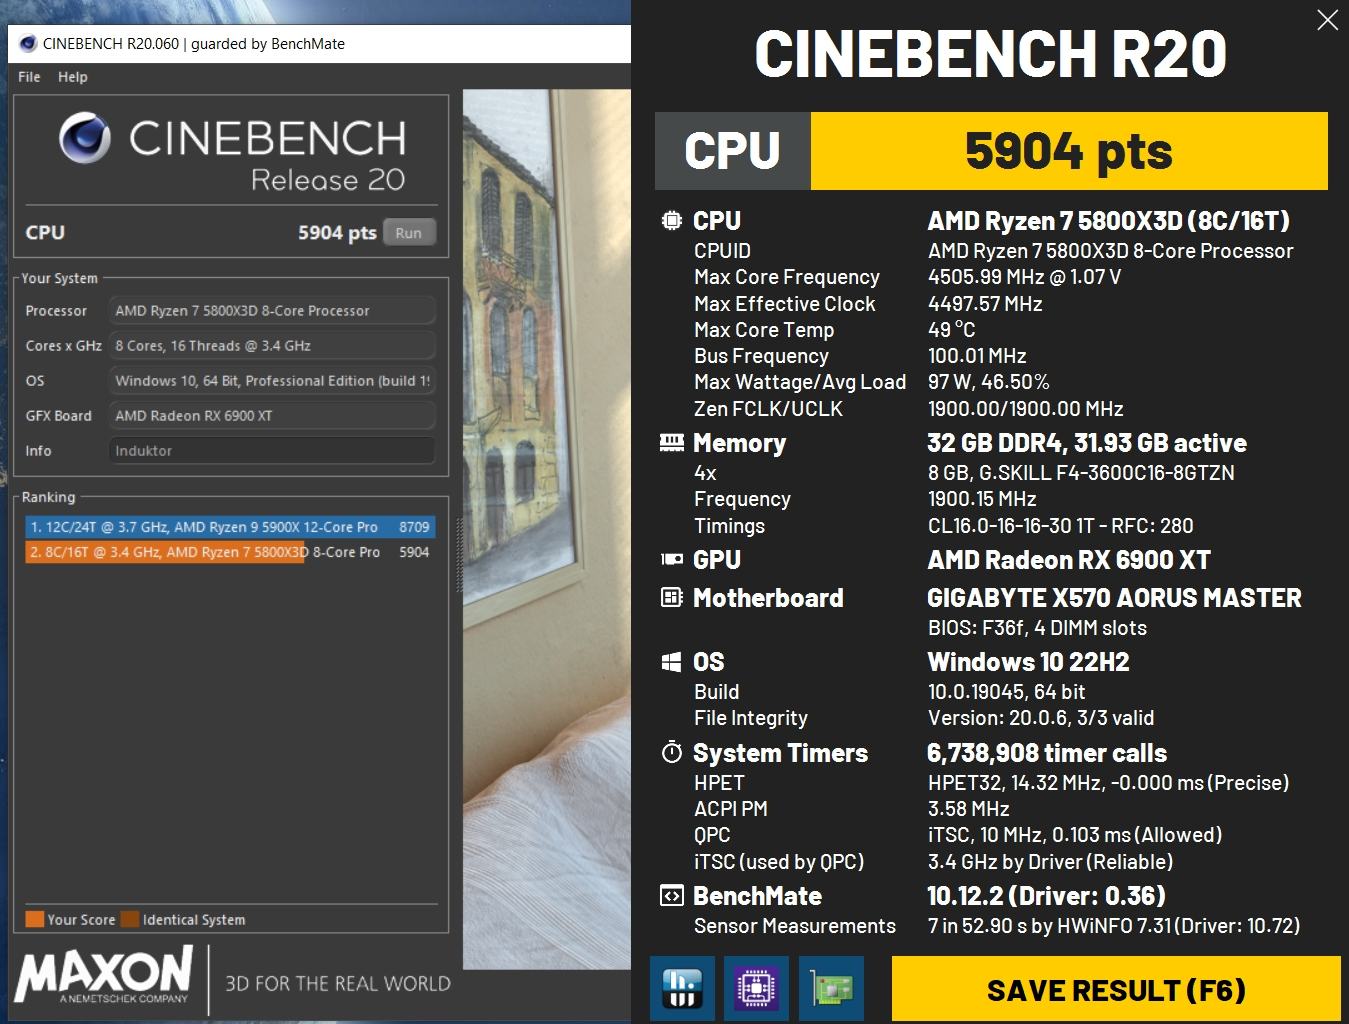Close the BenchMate result panel with X

pos(1327,20)
